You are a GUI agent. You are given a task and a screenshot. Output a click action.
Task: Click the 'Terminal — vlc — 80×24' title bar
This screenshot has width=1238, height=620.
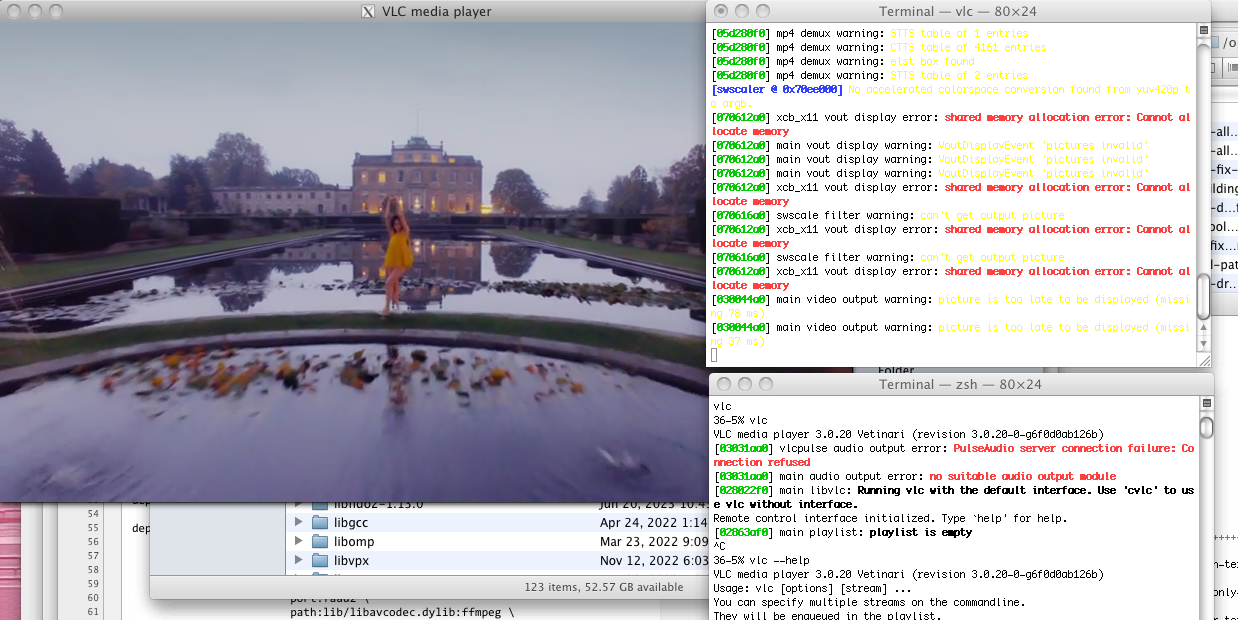[960, 11]
